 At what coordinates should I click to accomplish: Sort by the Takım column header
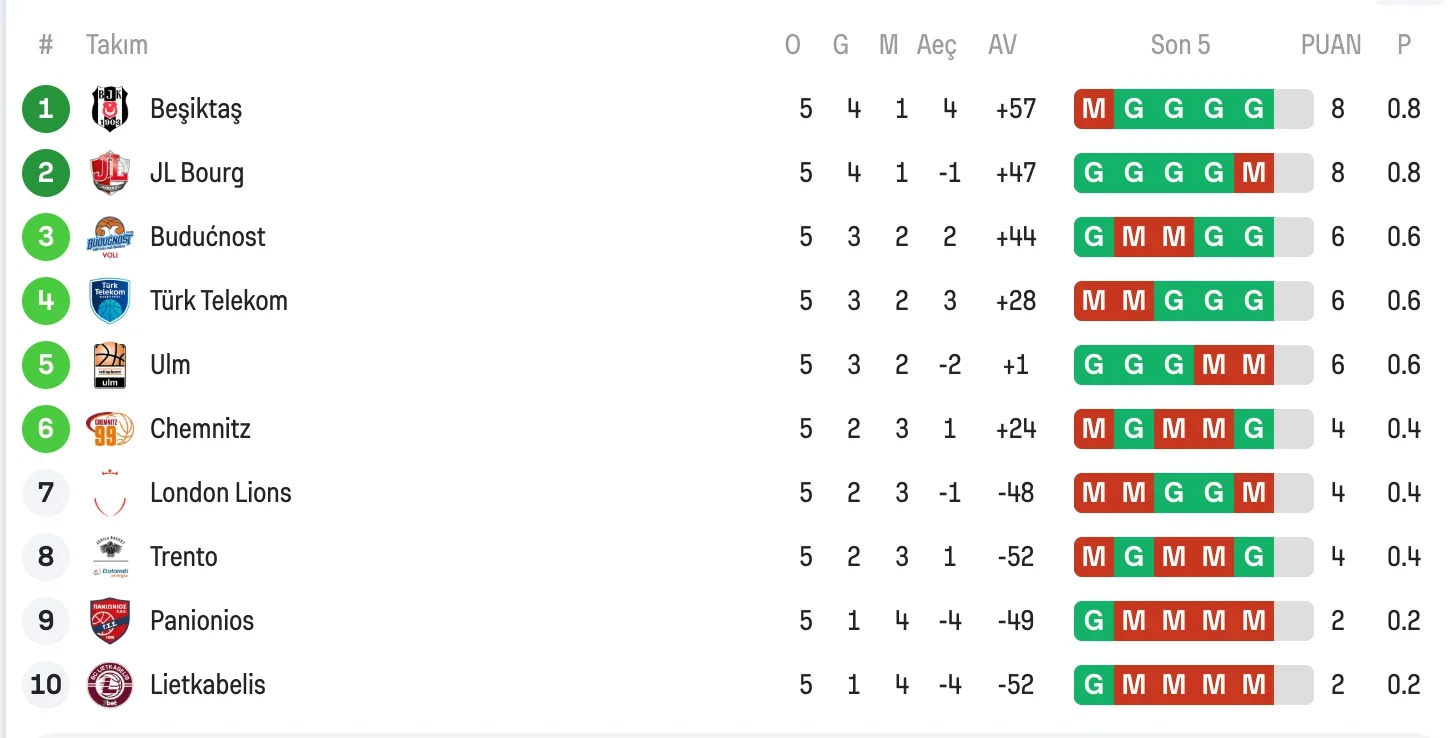coord(117,45)
